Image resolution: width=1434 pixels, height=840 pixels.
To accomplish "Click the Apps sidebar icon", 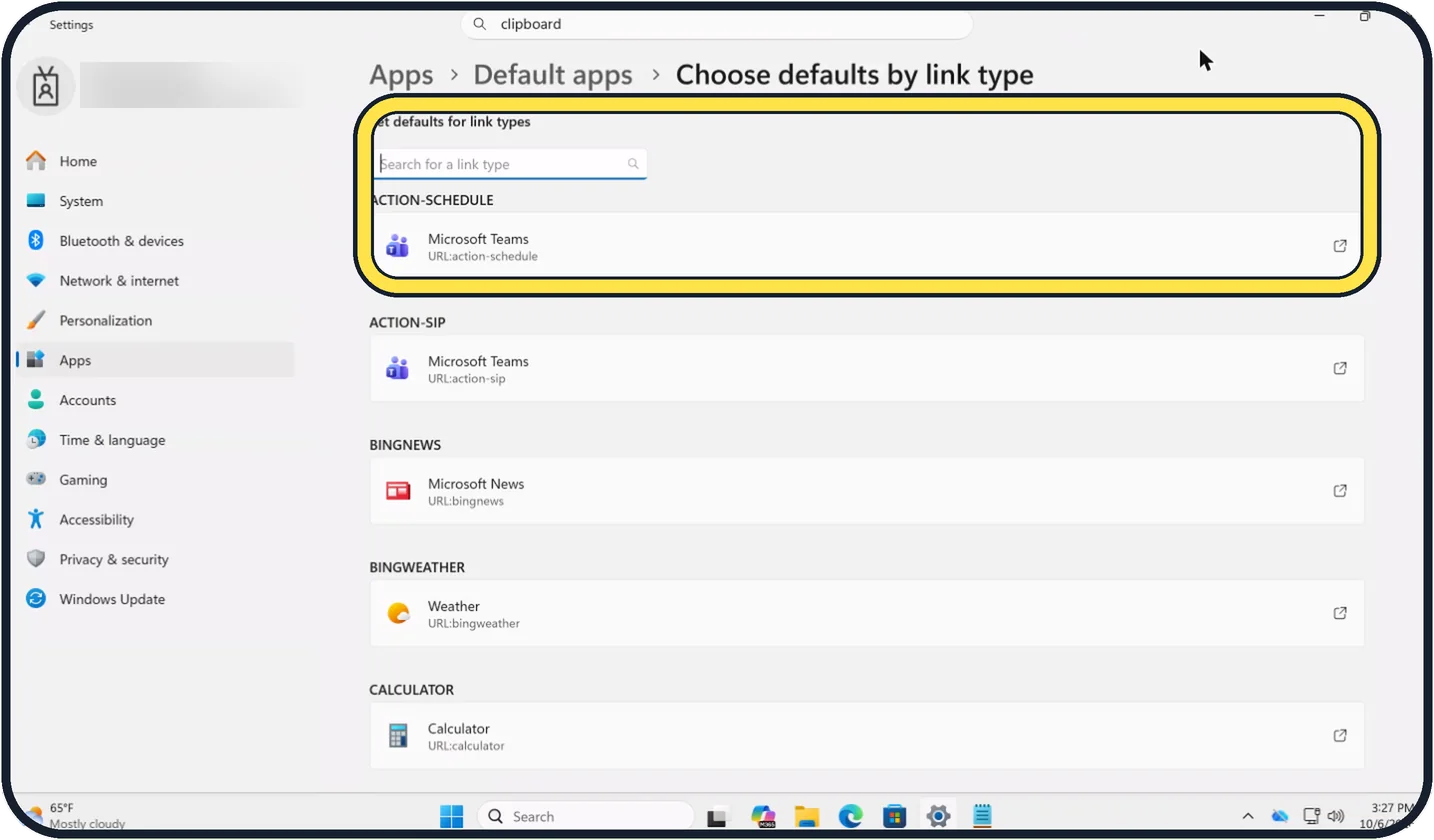I will 36,360.
